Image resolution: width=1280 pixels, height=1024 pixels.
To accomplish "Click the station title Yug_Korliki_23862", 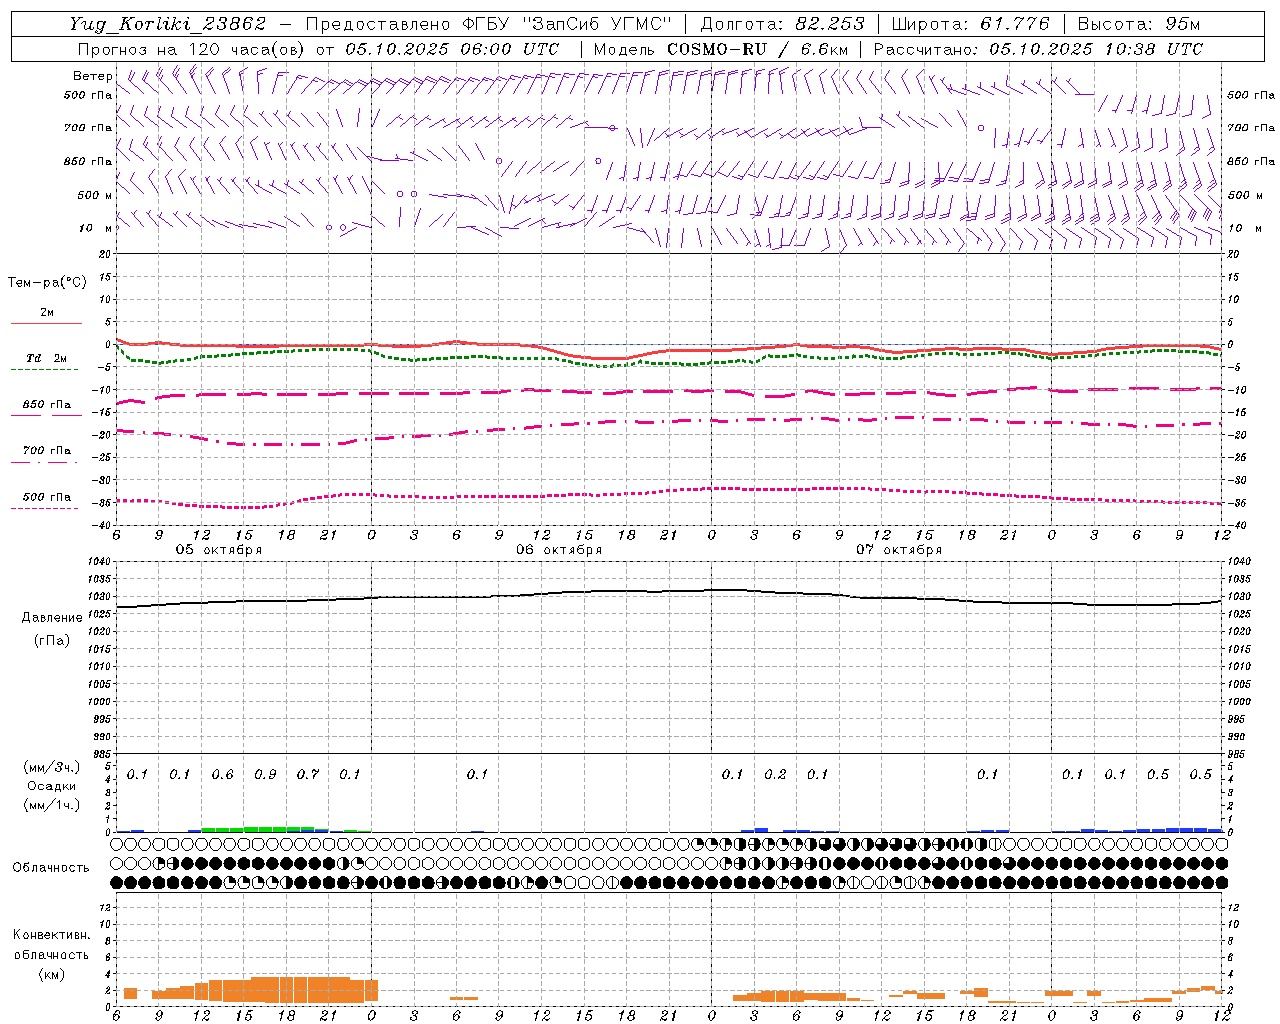I will pyautogui.click(x=168, y=24).
